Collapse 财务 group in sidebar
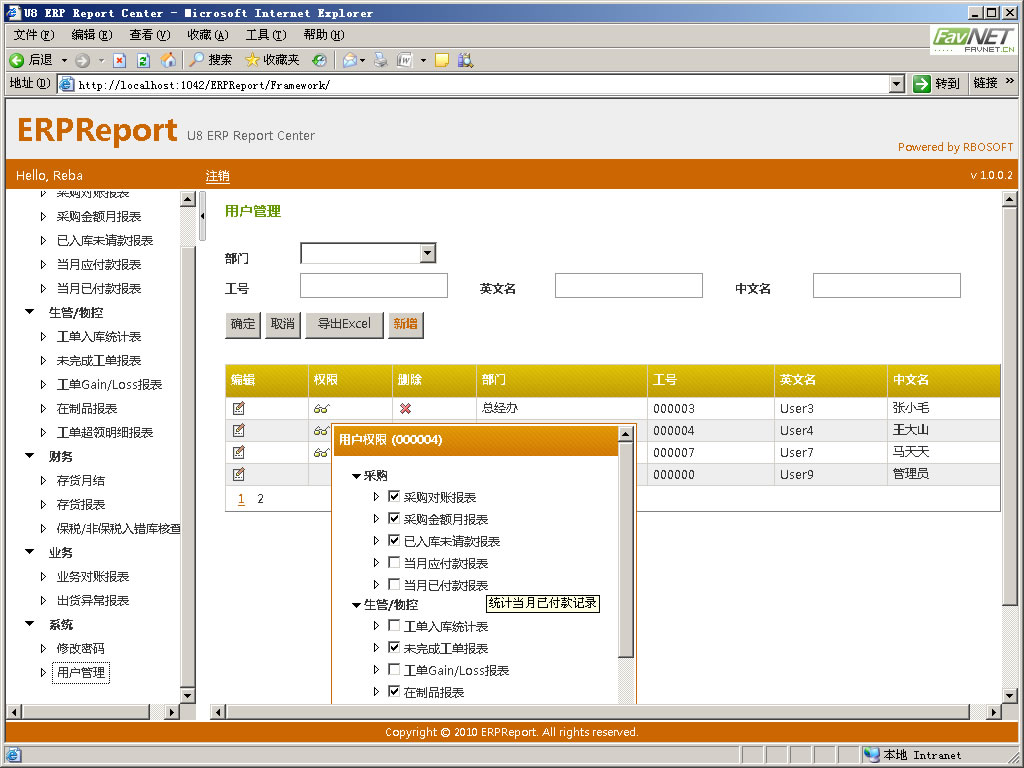Image resolution: width=1024 pixels, height=768 pixels. pyautogui.click(x=29, y=456)
